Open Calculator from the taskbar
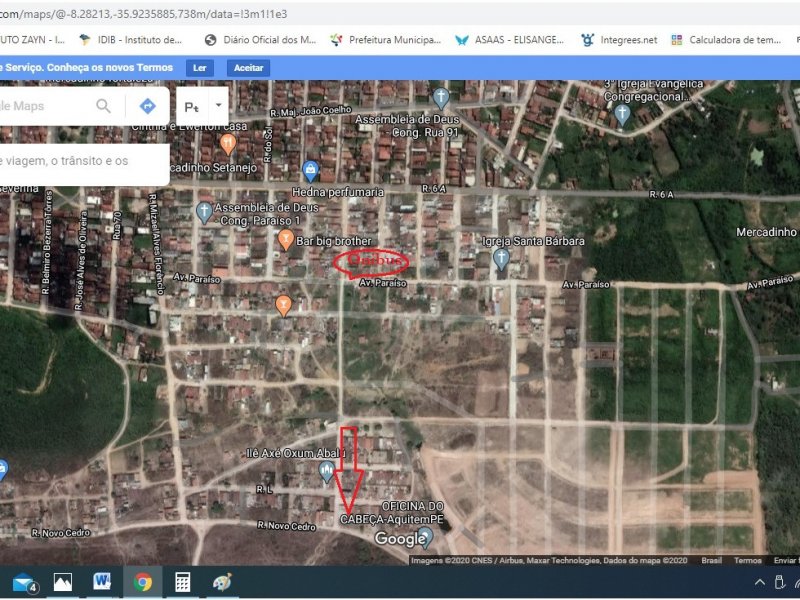The height and width of the screenshot is (600, 800). click(x=183, y=582)
